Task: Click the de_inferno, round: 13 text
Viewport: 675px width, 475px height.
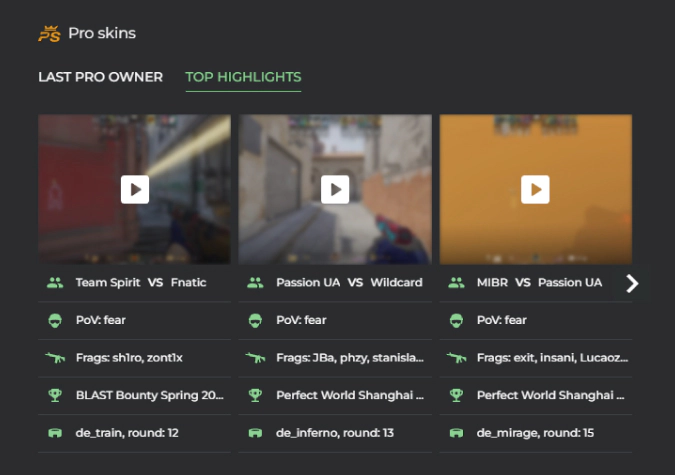Action: 335,433
